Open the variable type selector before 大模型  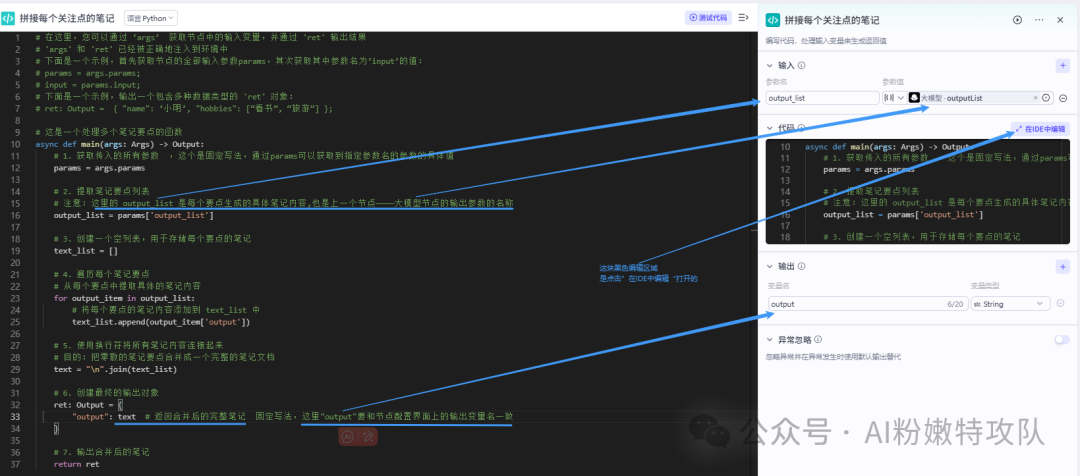coord(893,98)
